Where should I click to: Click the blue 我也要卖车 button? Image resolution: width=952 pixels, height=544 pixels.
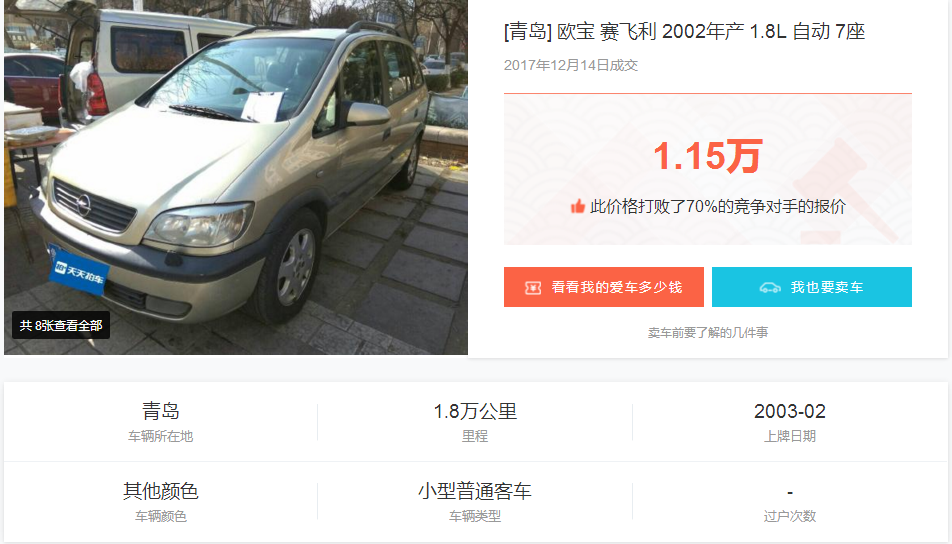[812, 287]
